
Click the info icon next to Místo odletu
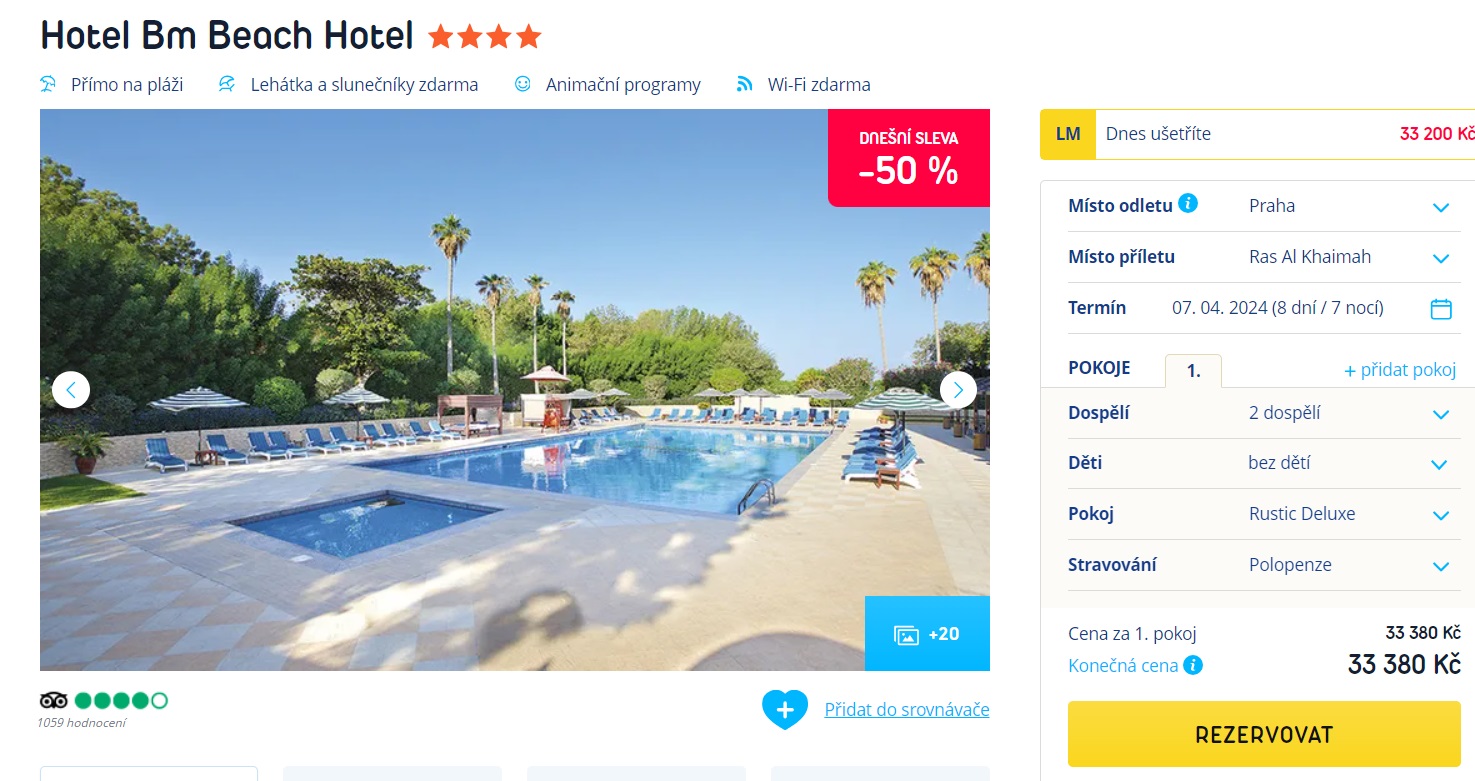coord(1188,204)
